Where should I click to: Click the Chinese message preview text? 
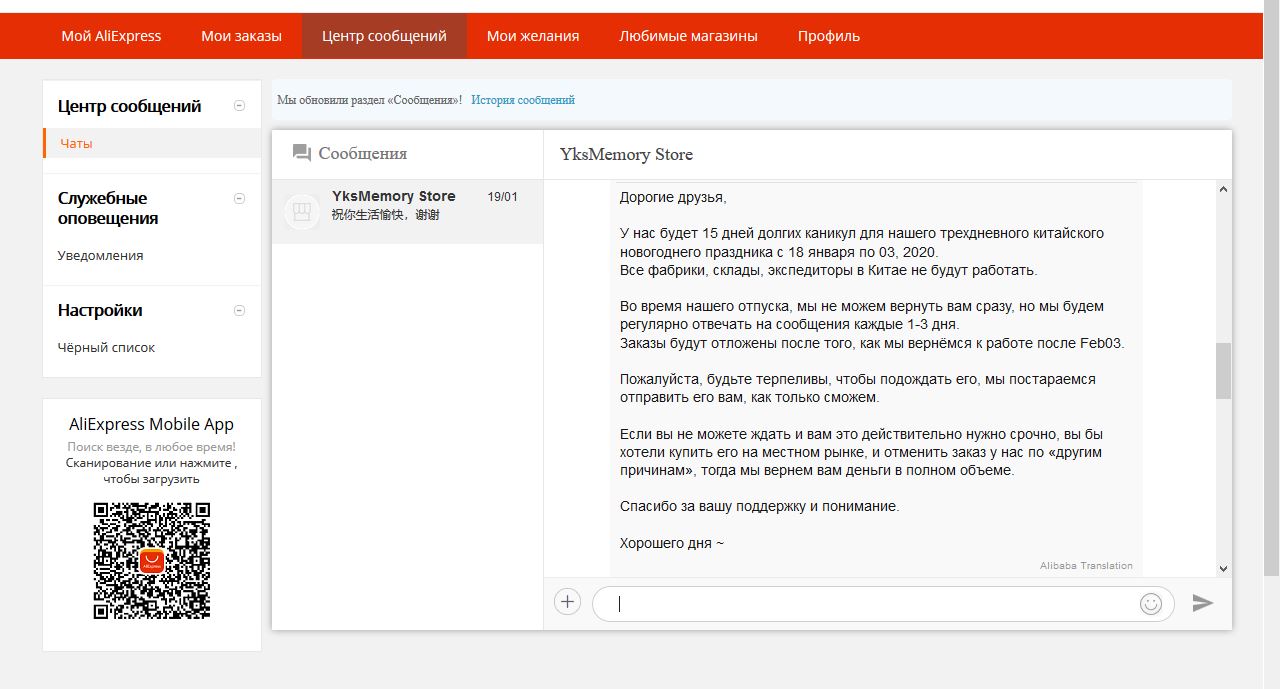385,215
